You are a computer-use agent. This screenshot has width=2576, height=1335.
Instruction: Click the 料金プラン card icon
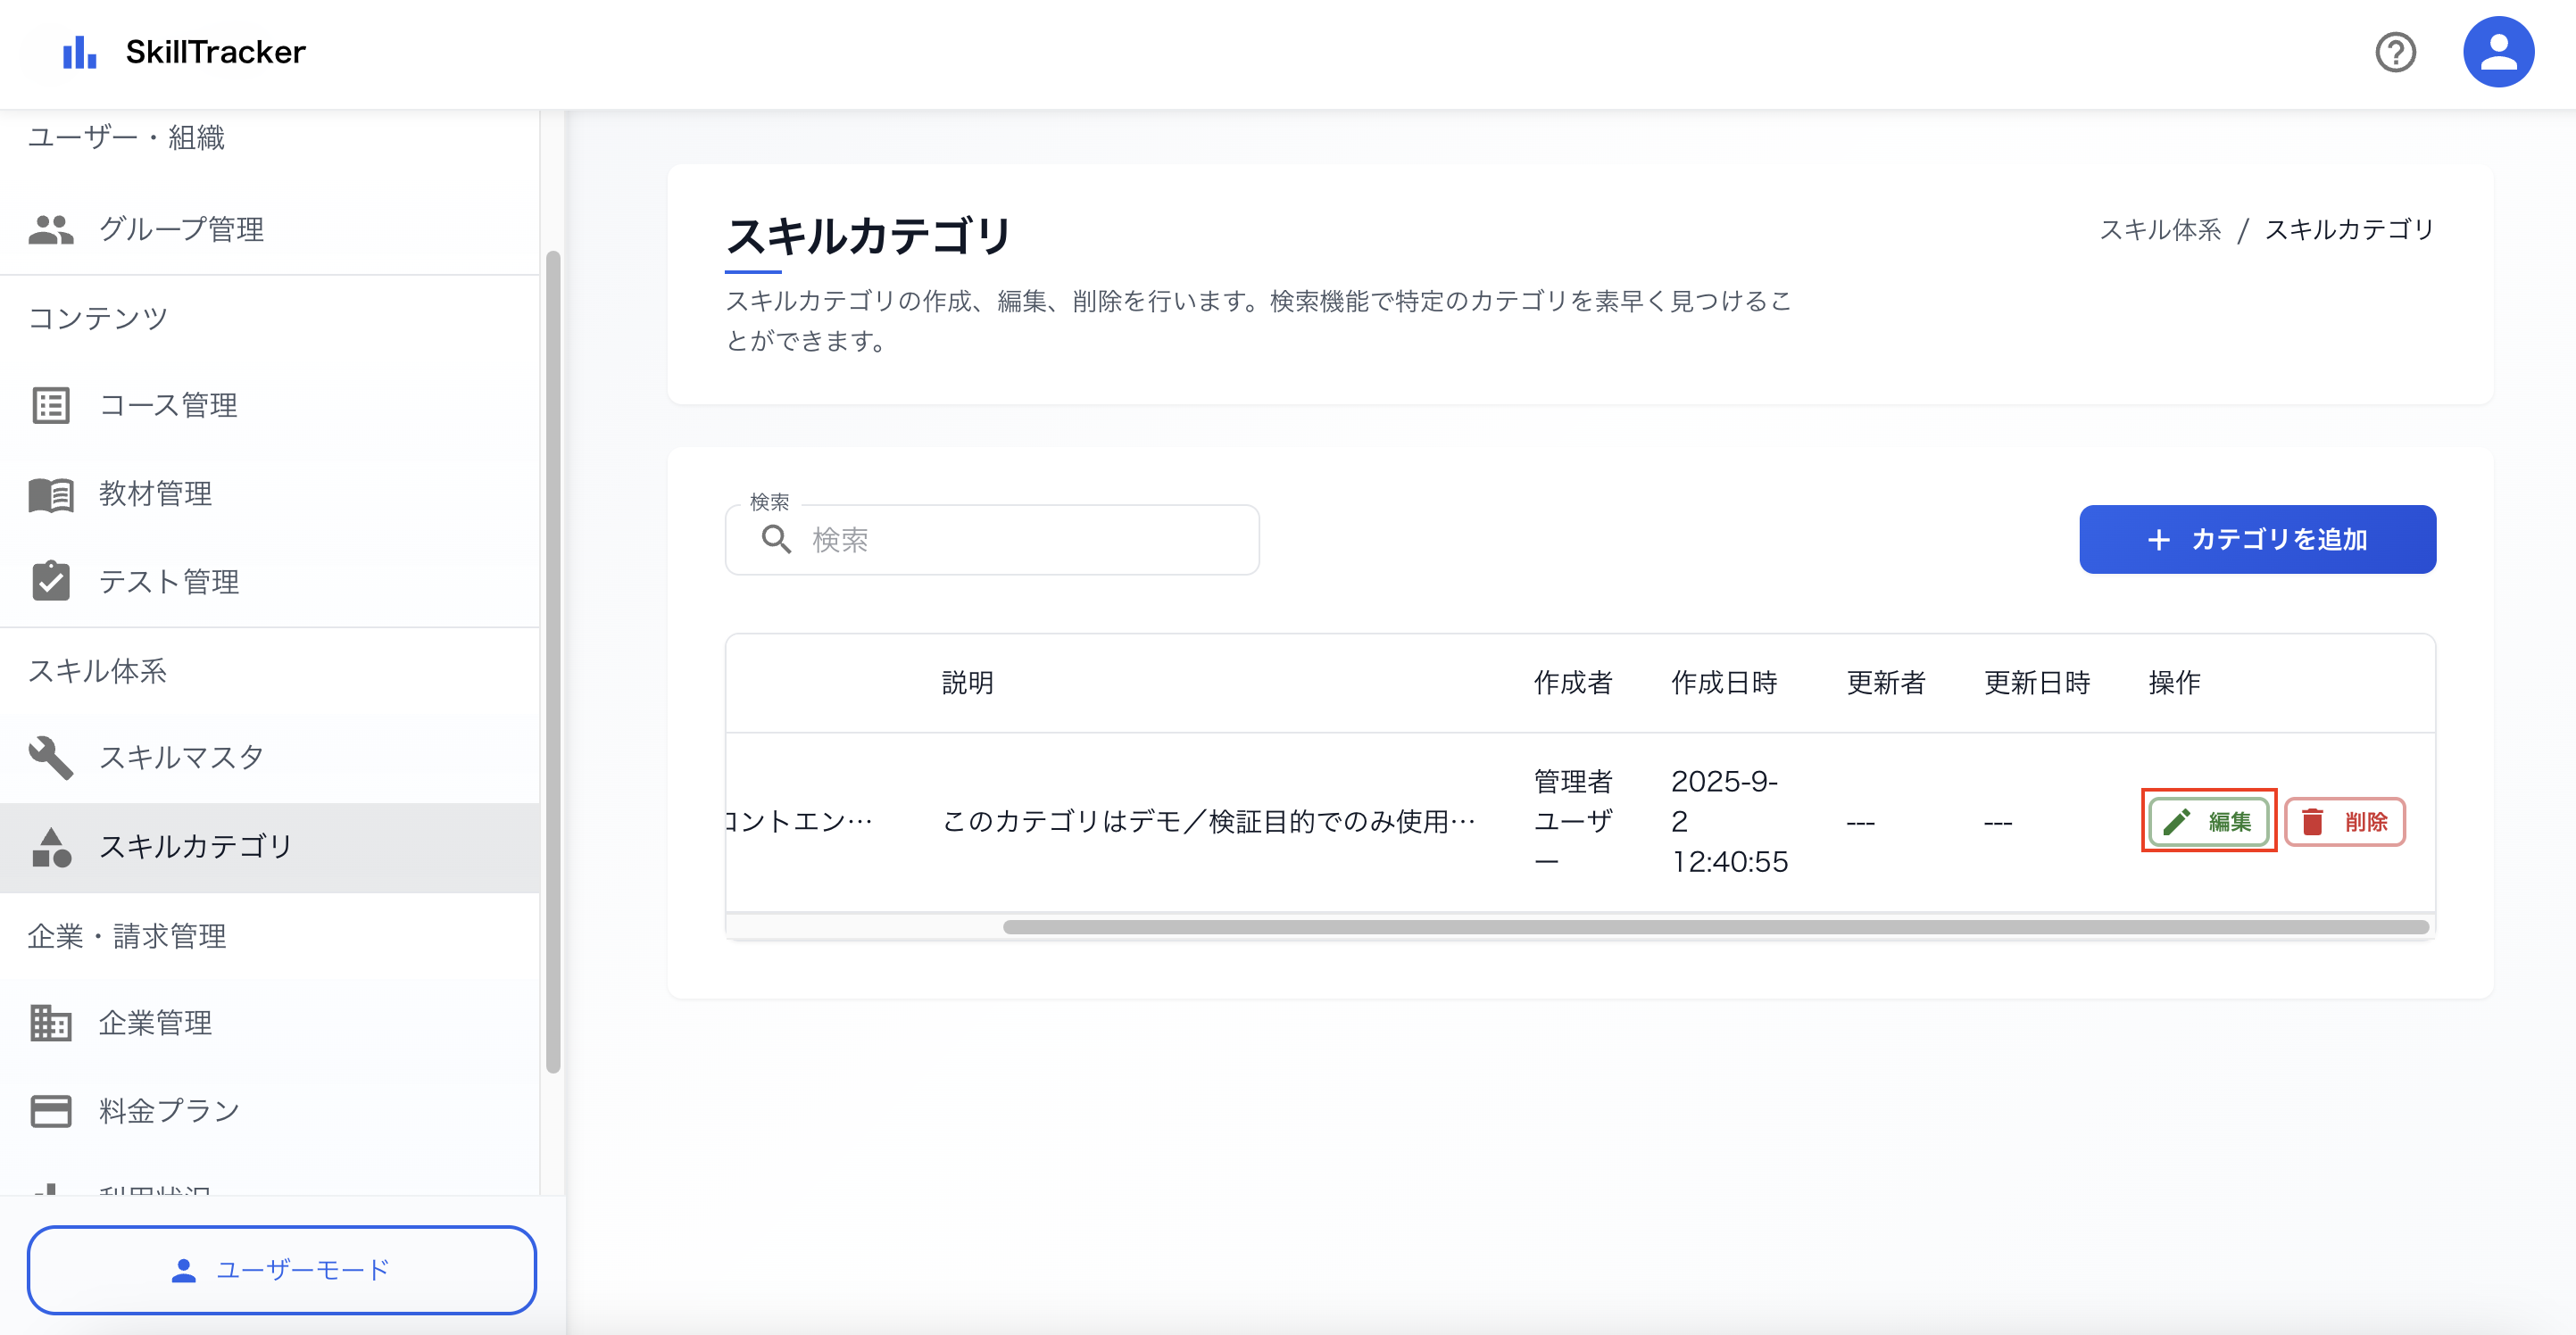coord(51,1110)
